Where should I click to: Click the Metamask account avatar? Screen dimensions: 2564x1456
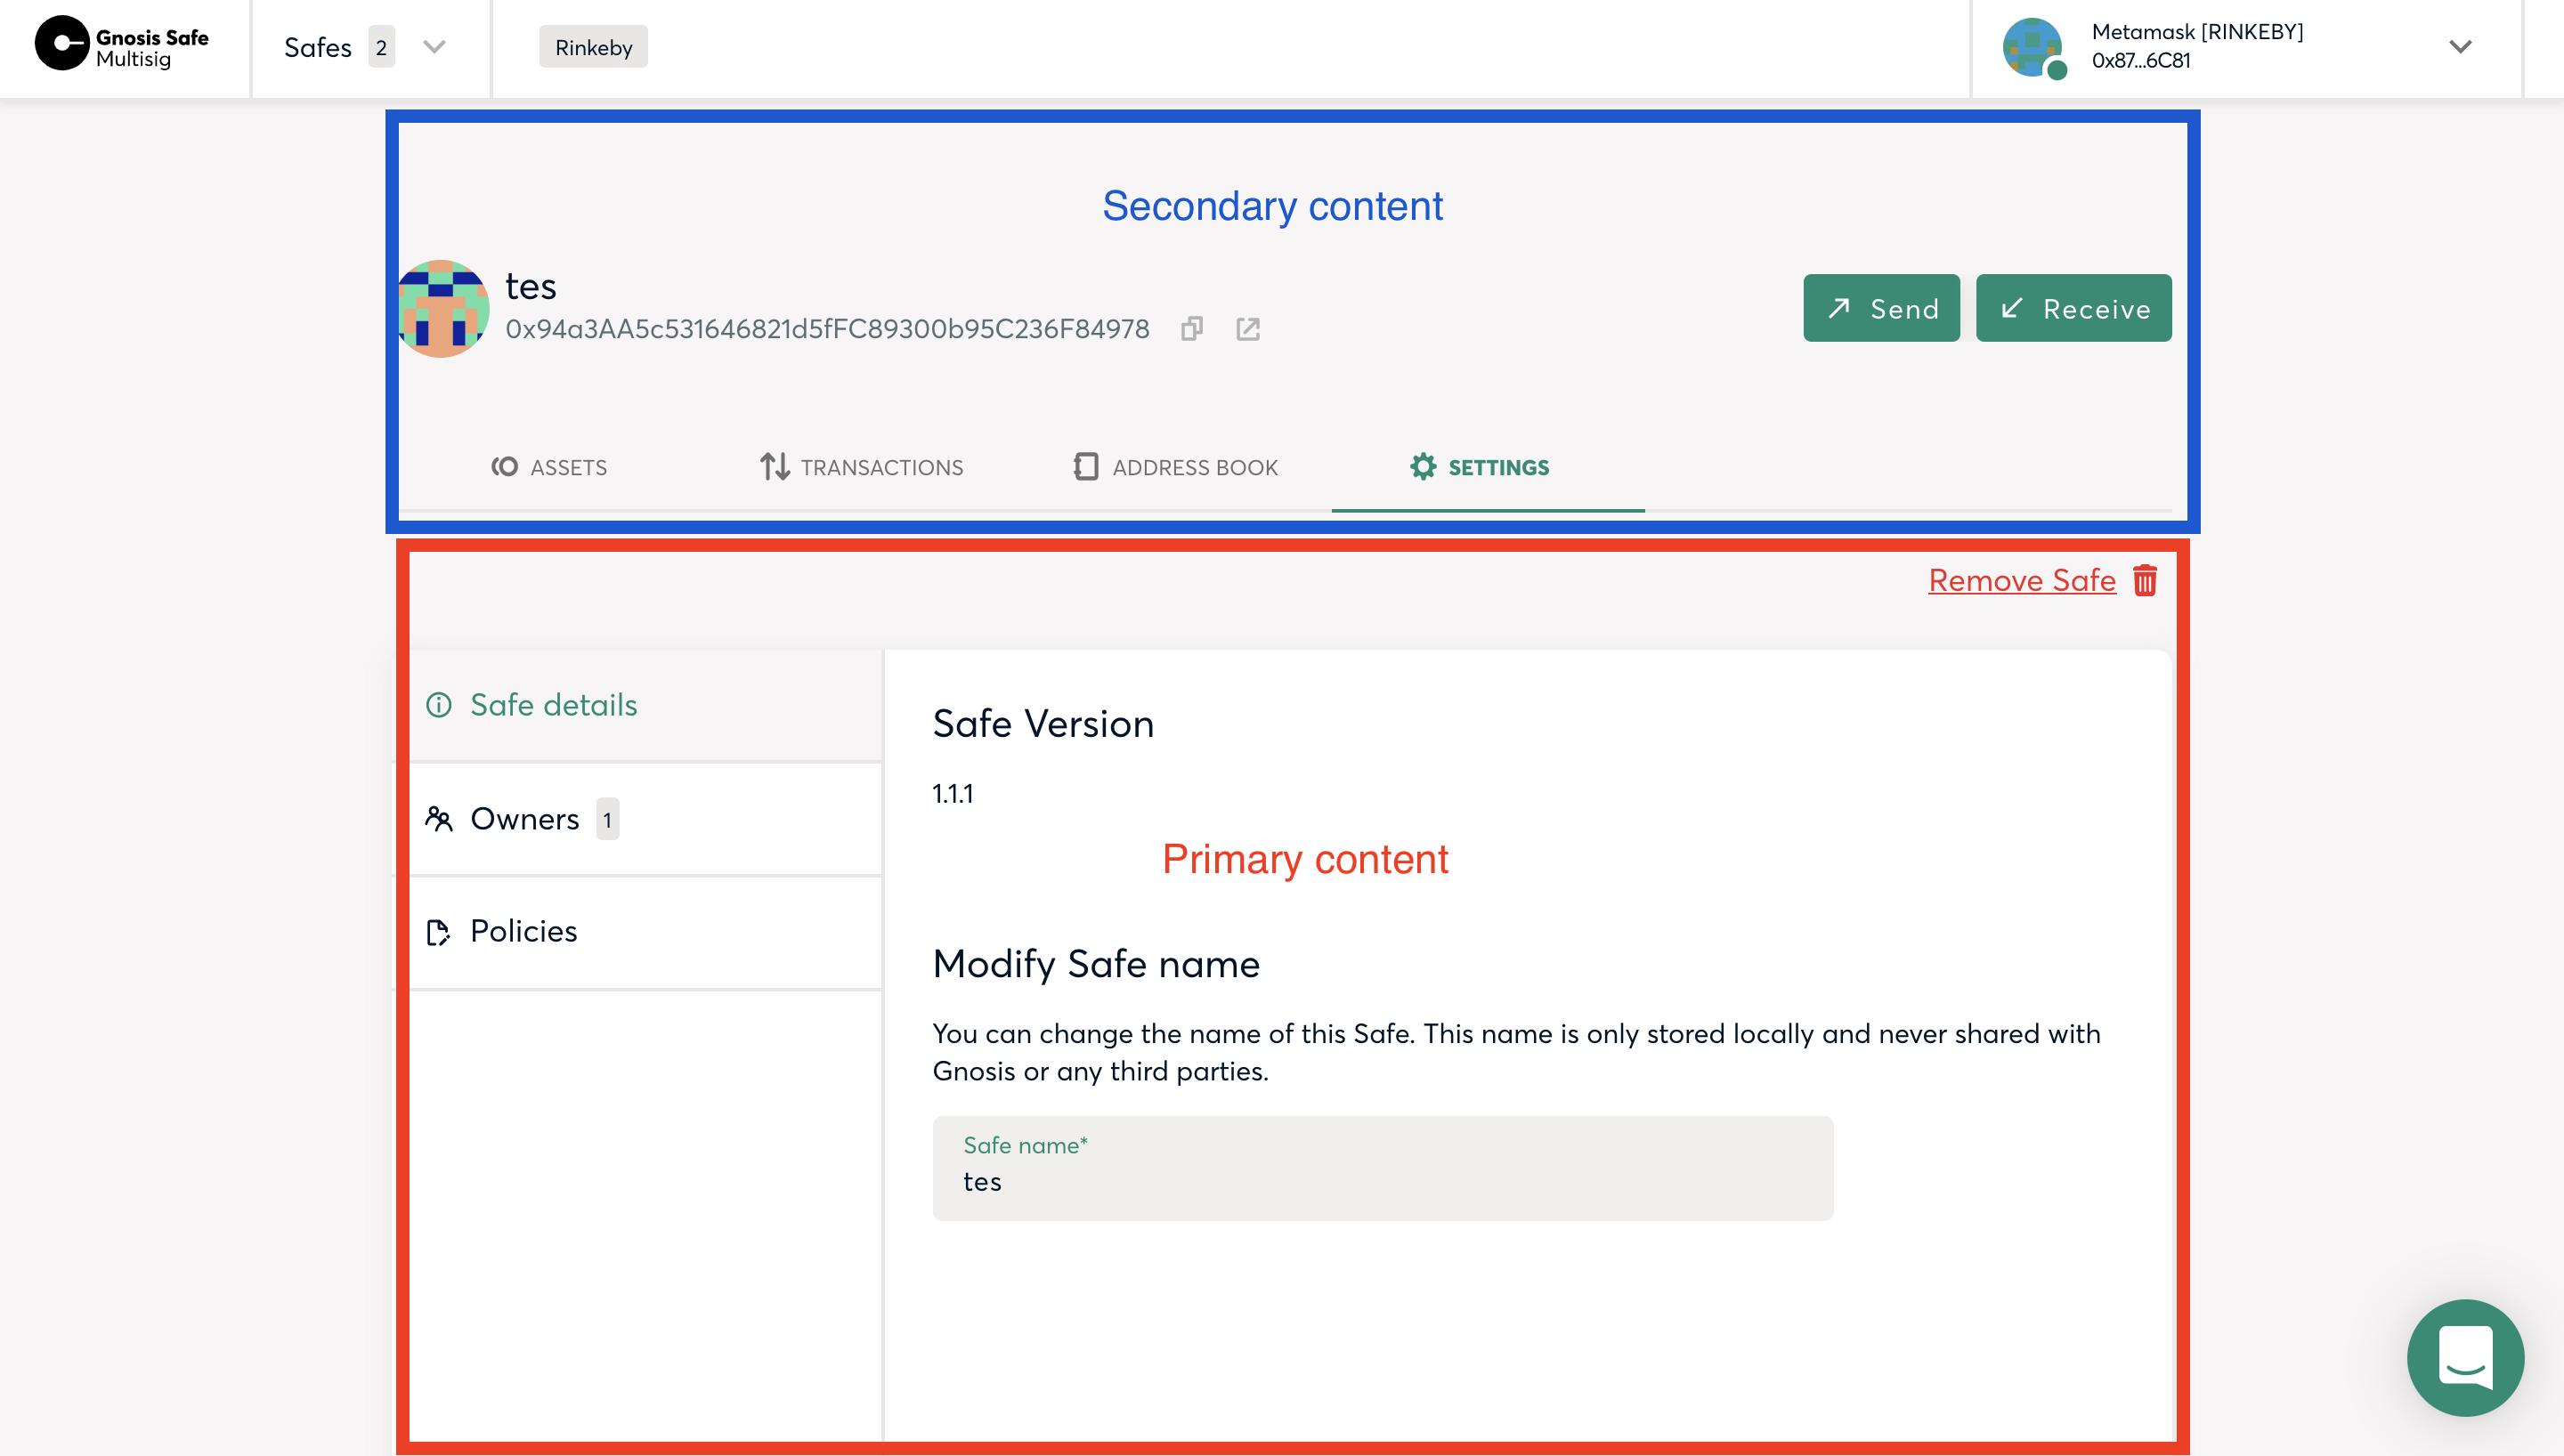[2034, 47]
